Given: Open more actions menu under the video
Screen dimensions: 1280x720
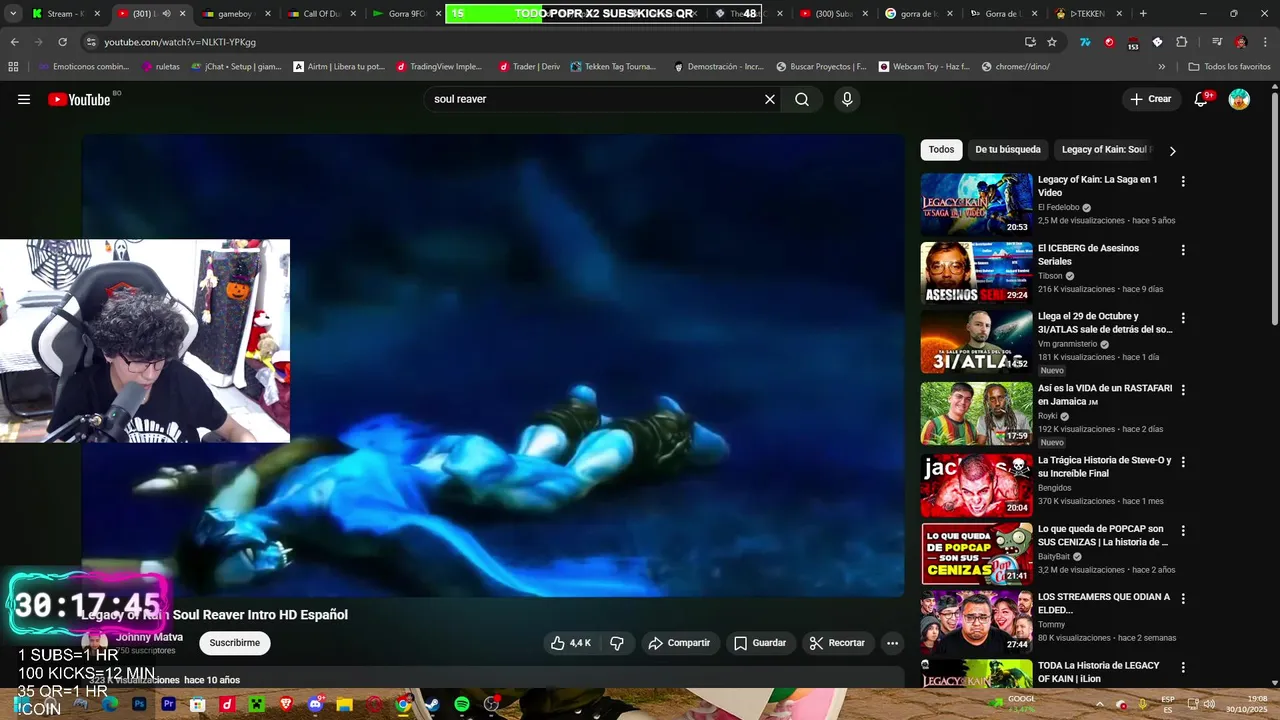Looking at the screenshot, I should click(x=893, y=643).
